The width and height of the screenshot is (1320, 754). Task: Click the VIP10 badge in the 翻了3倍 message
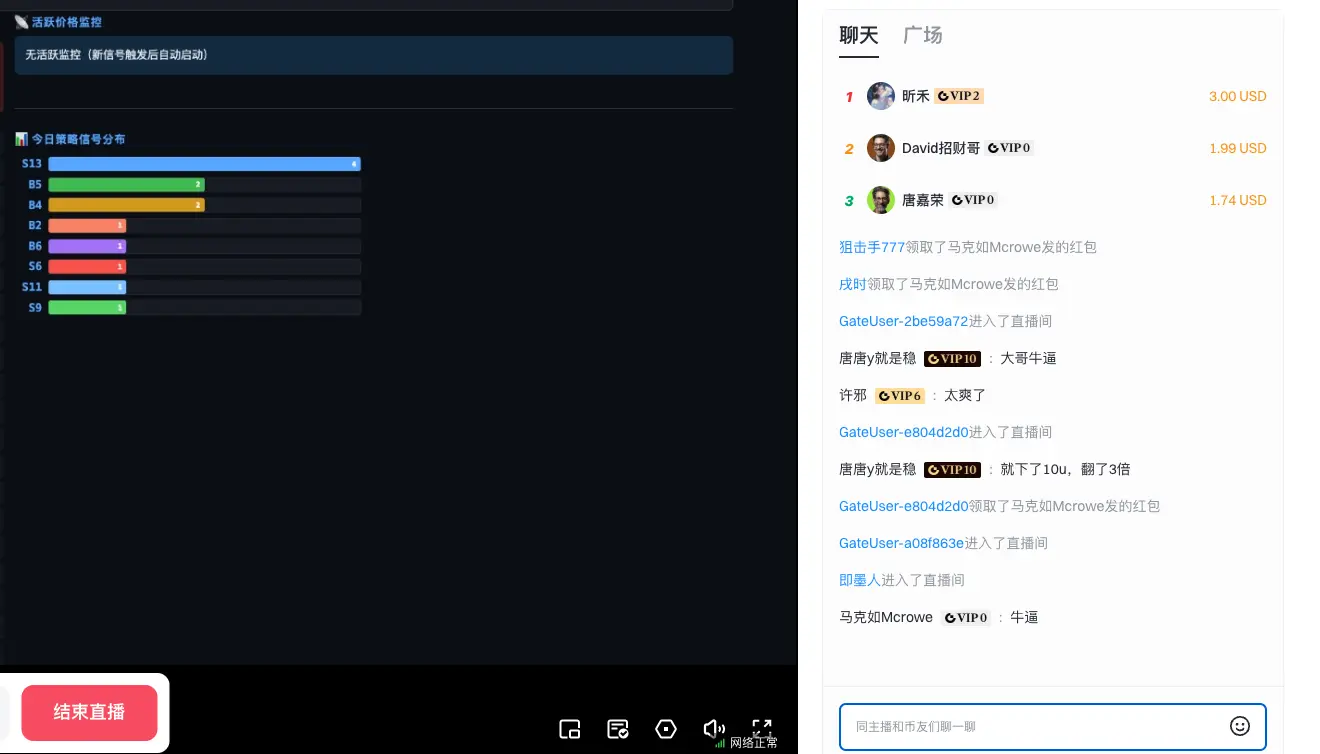(x=952, y=469)
